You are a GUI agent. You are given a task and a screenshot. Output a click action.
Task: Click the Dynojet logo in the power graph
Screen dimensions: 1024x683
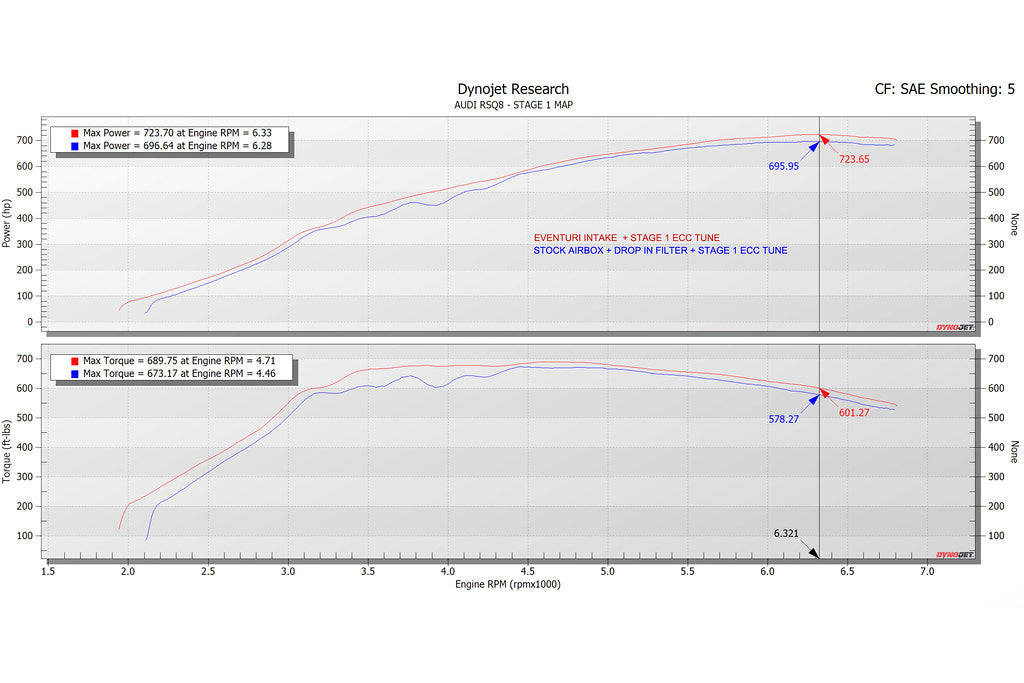tap(954, 326)
